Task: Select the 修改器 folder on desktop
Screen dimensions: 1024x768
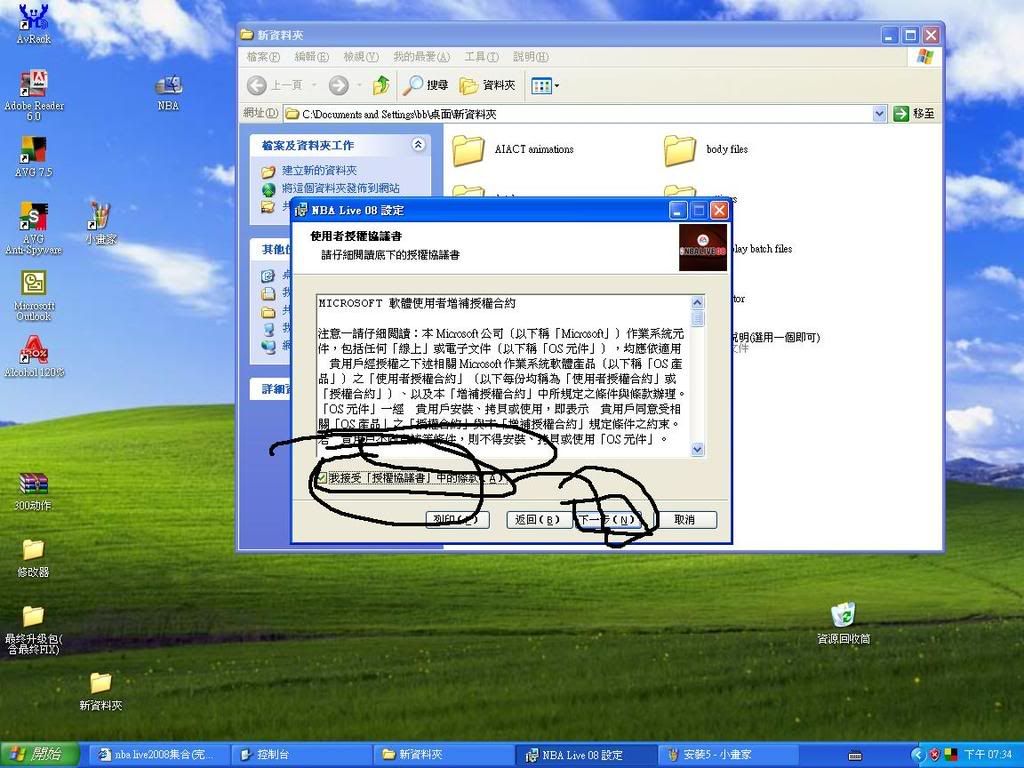Action: [33, 558]
